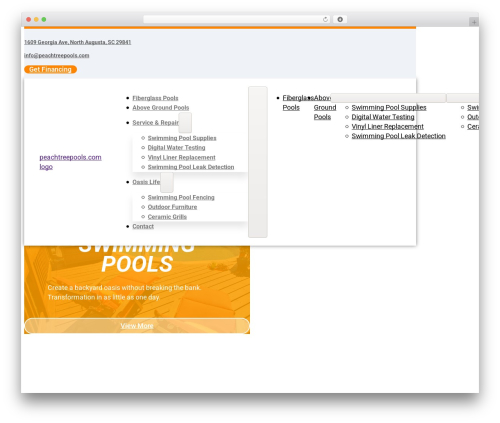
Task: Click Vinyl Liner Replacement in the right navigation
Action: [387, 127]
